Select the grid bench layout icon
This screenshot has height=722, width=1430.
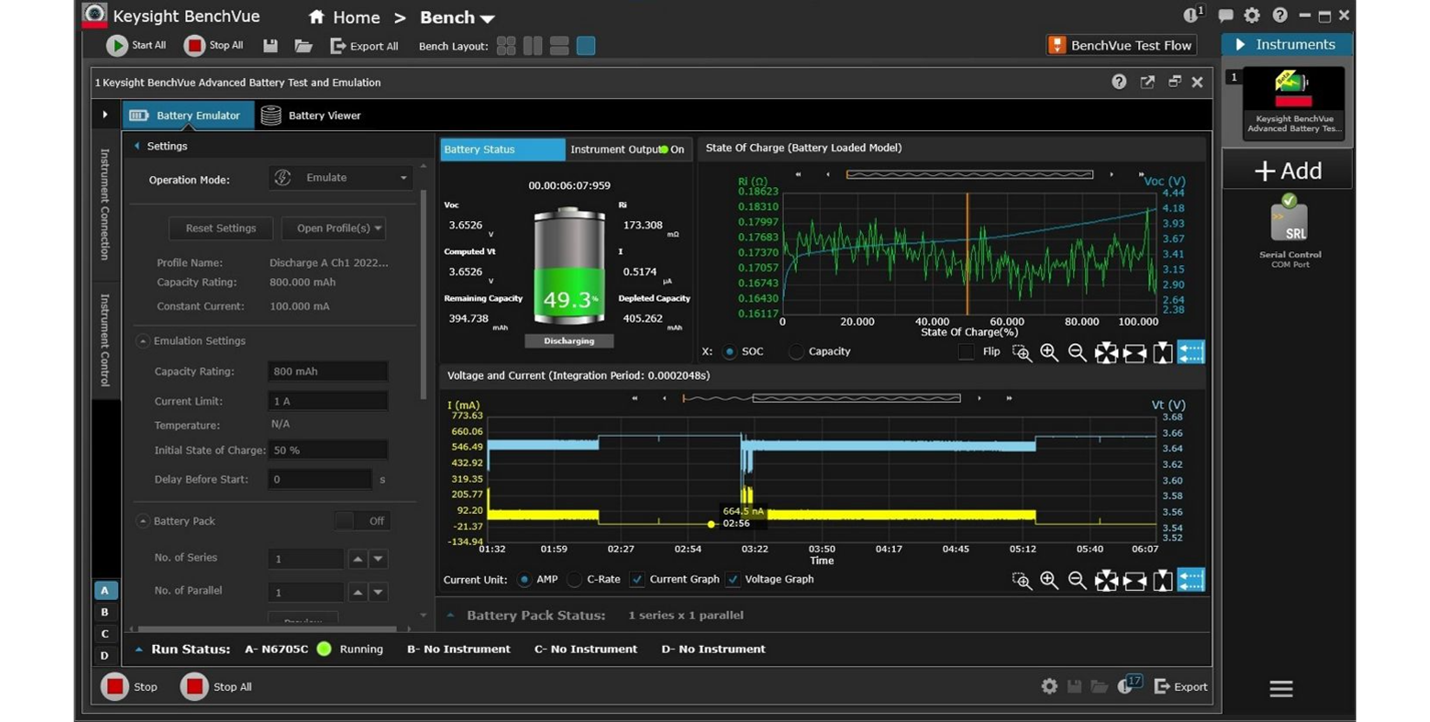click(506, 46)
